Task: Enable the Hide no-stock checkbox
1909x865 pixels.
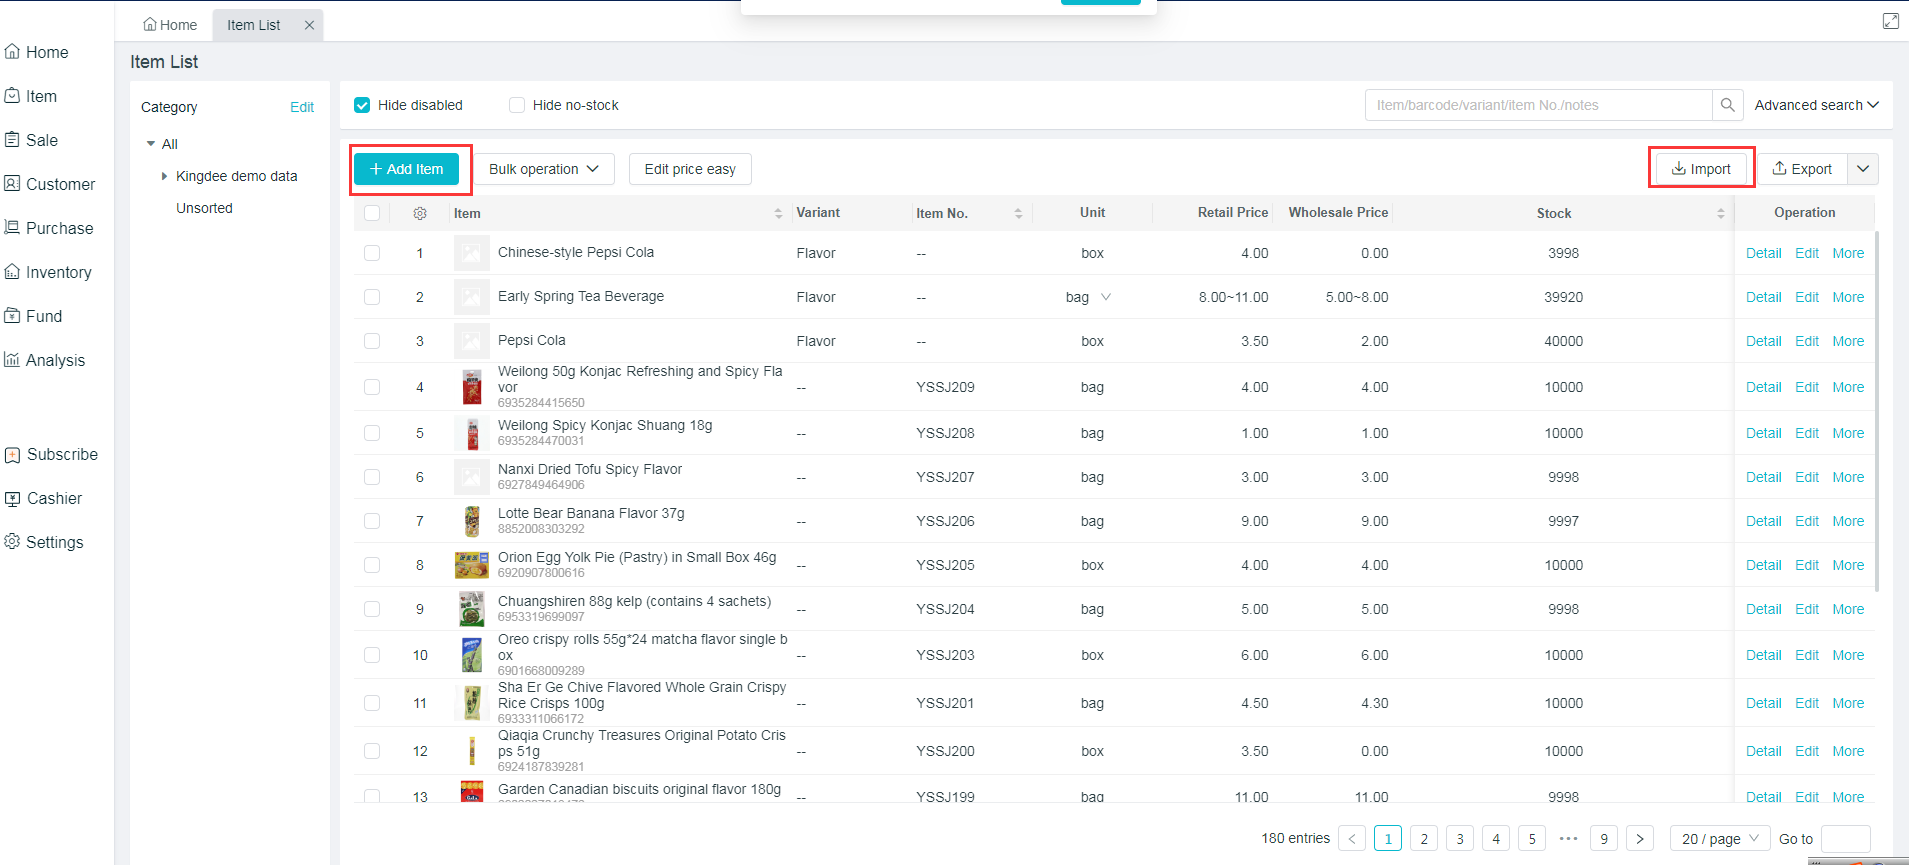Action: tap(517, 105)
